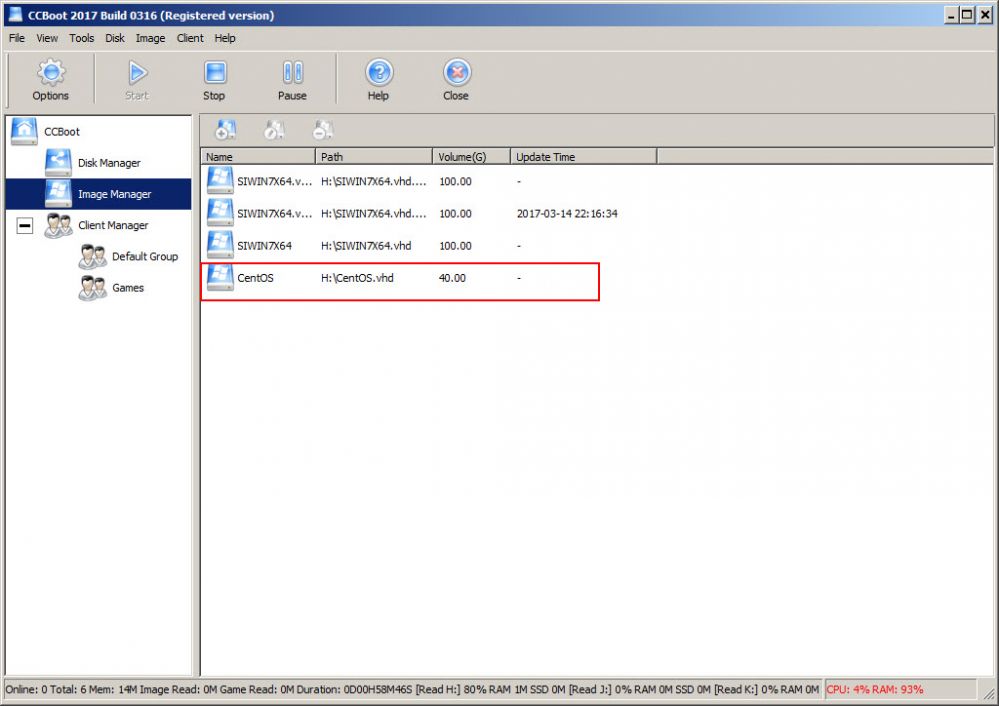The image size is (999, 706).
Task: Open the File menu
Action: tap(17, 38)
